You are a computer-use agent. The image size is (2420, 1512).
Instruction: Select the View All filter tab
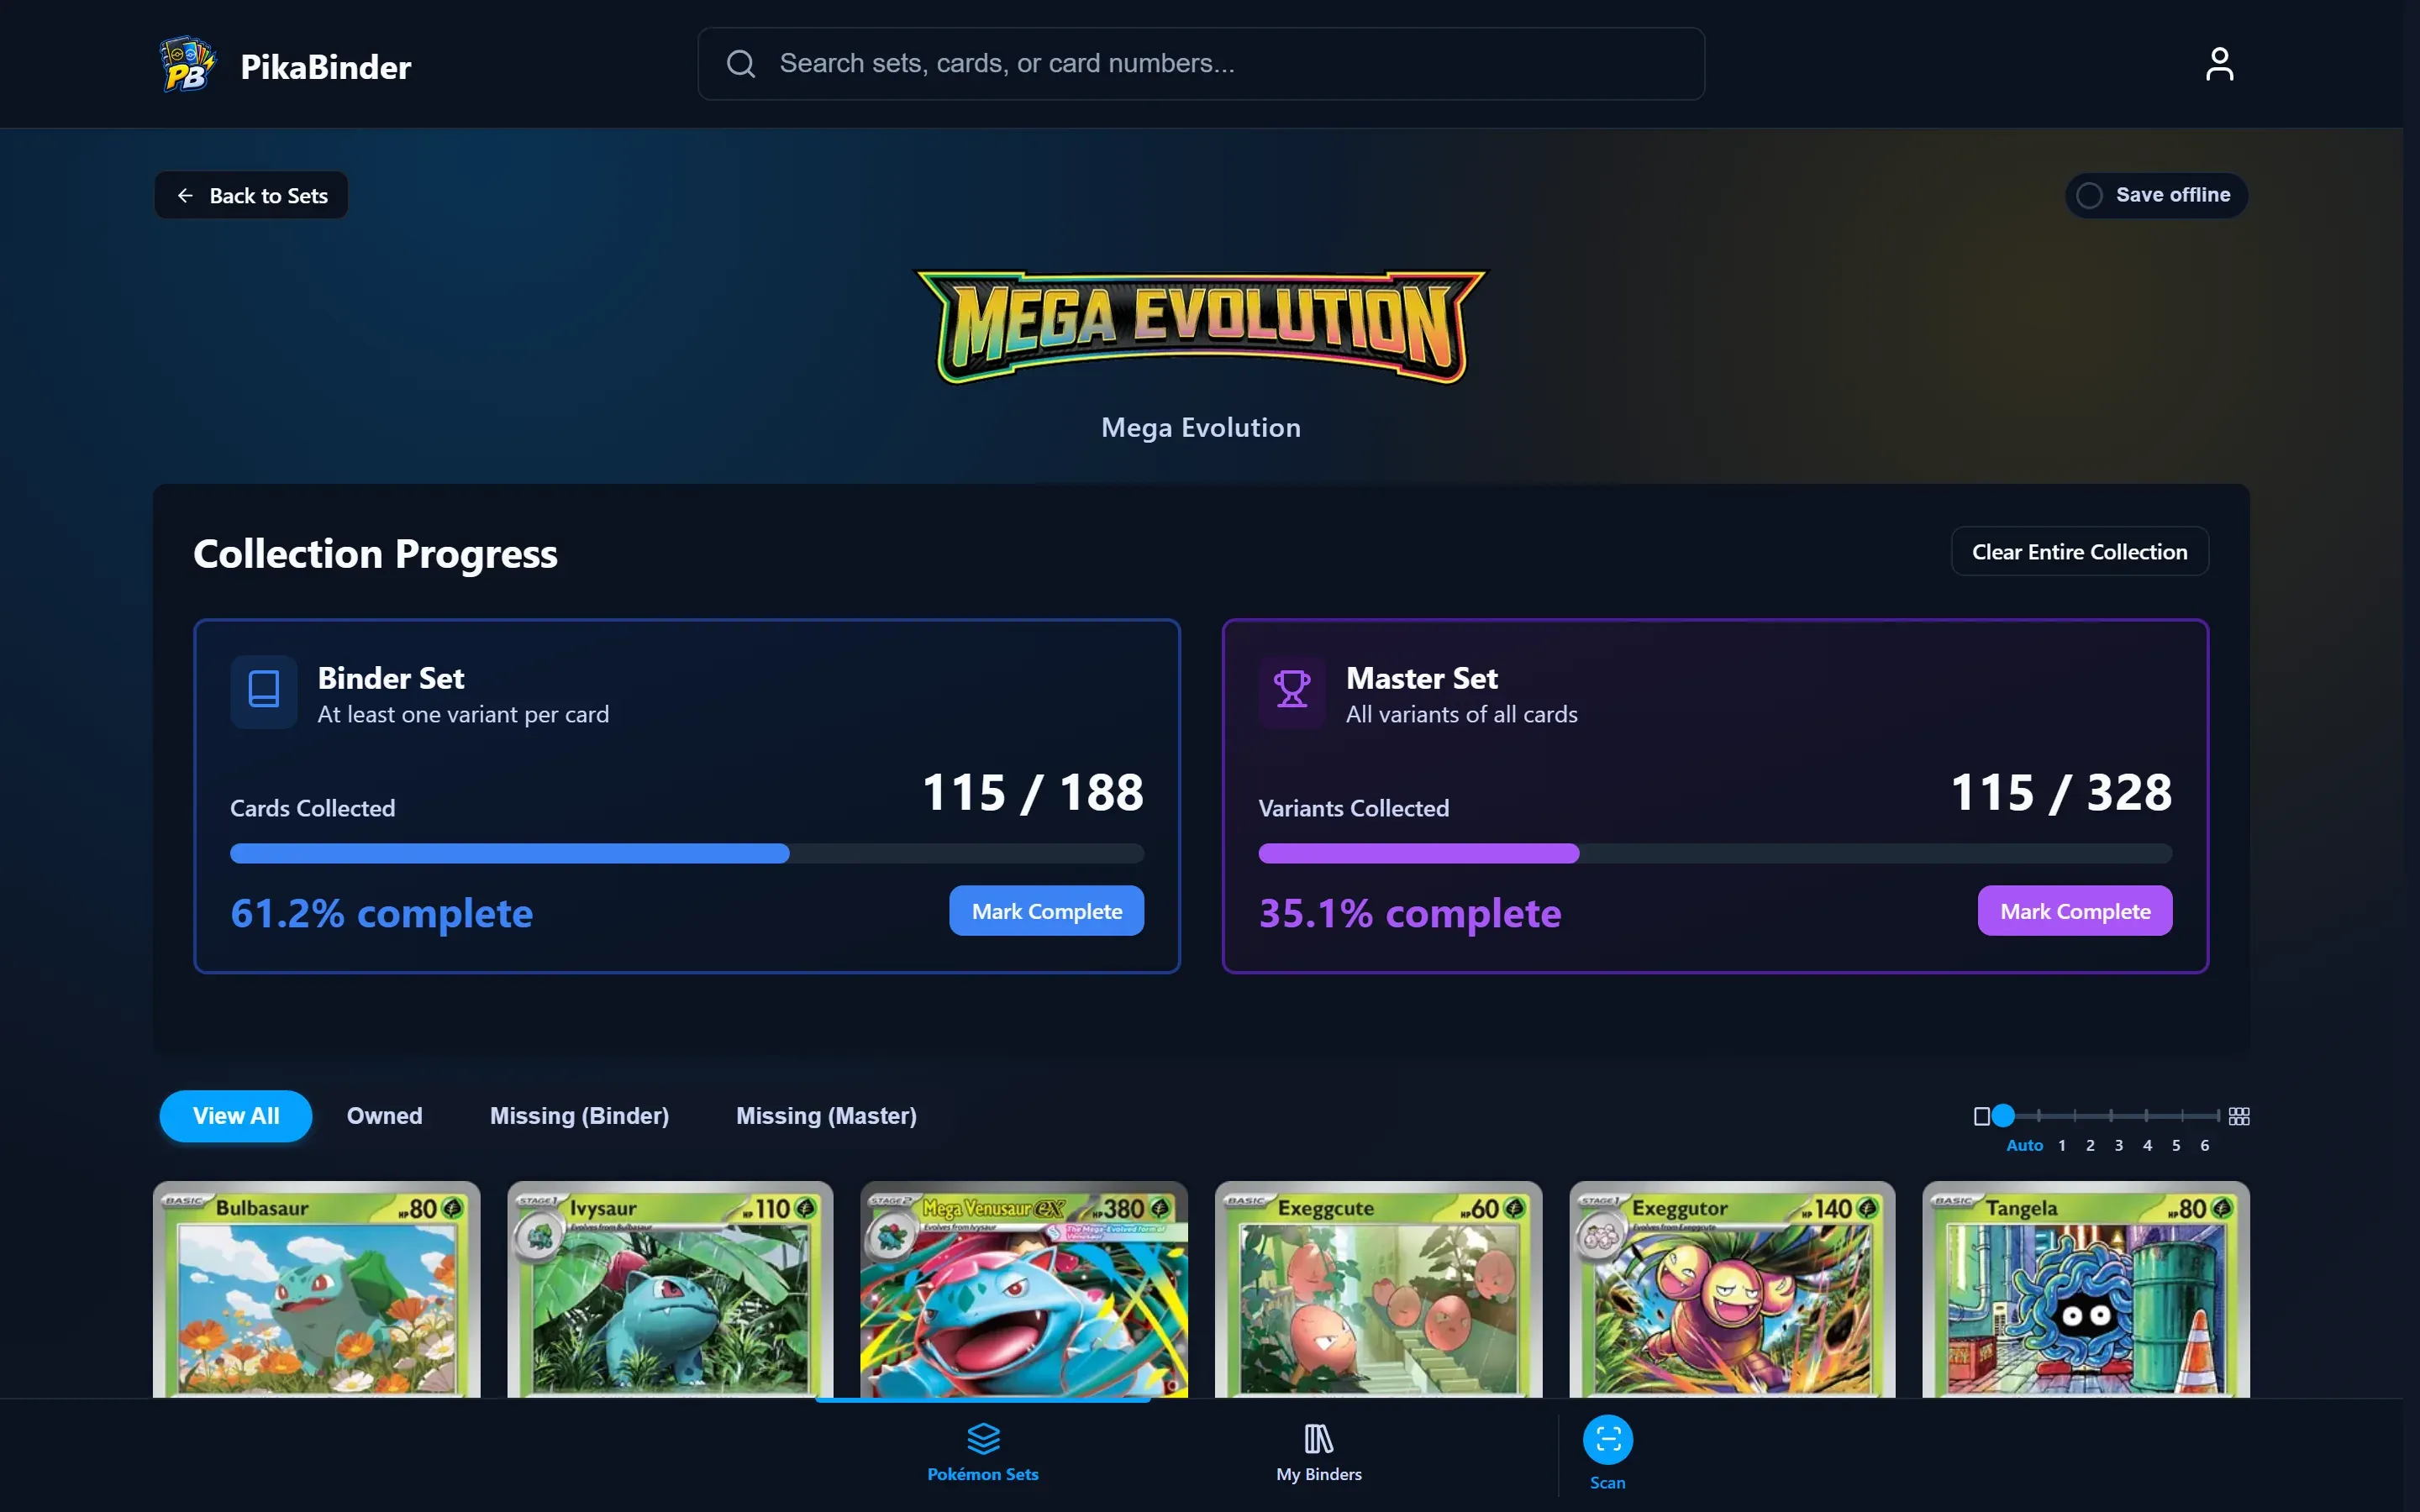pos(236,1116)
